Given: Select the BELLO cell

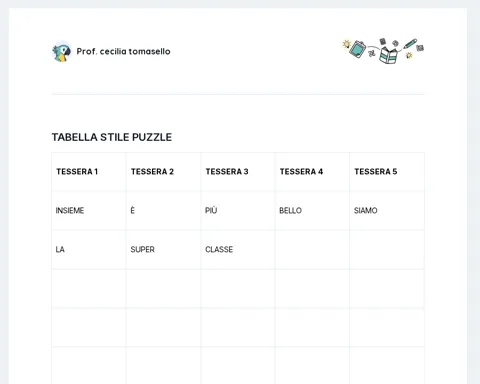Looking at the screenshot, I should (312, 211).
